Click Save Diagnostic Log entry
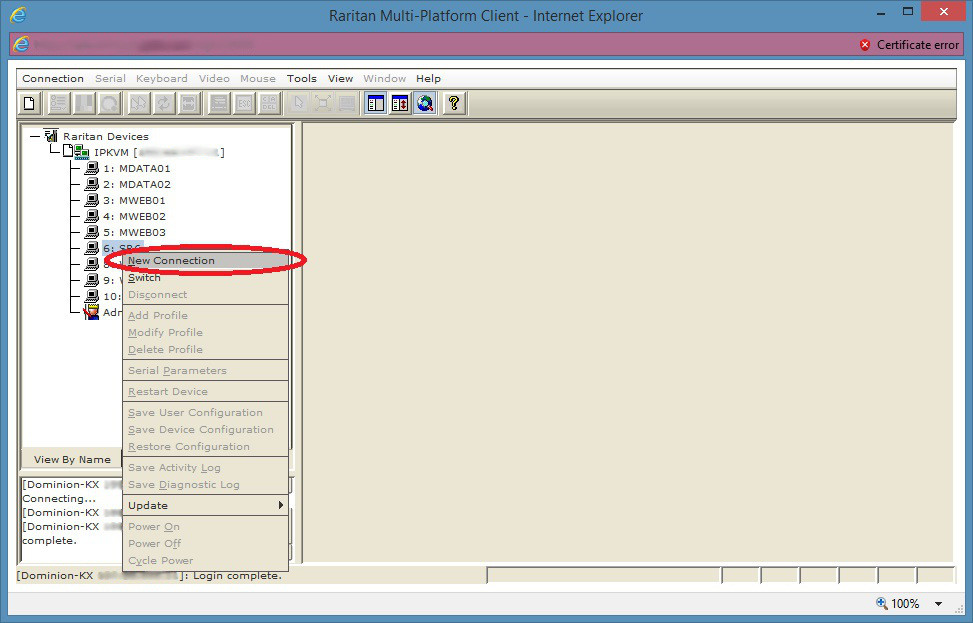Screen dimensions: 973x623 [x=205, y=485]
